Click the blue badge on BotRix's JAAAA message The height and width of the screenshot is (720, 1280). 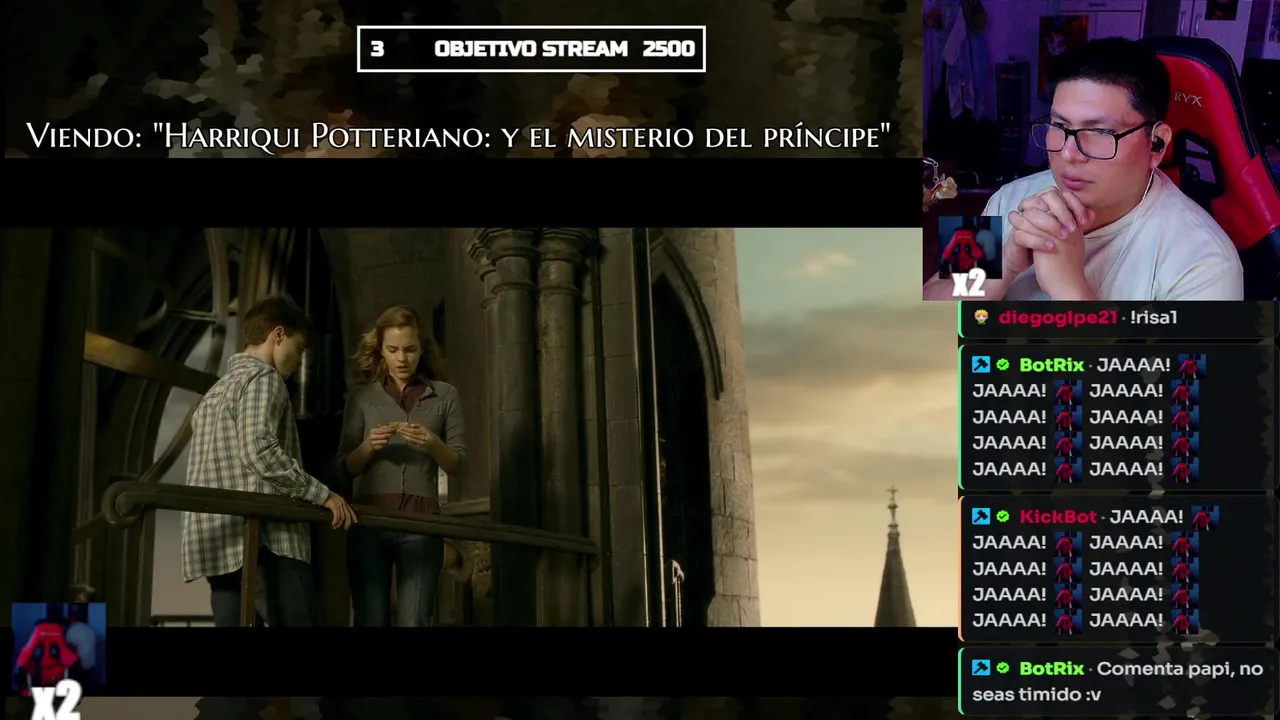pyautogui.click(x=981, y=365)
